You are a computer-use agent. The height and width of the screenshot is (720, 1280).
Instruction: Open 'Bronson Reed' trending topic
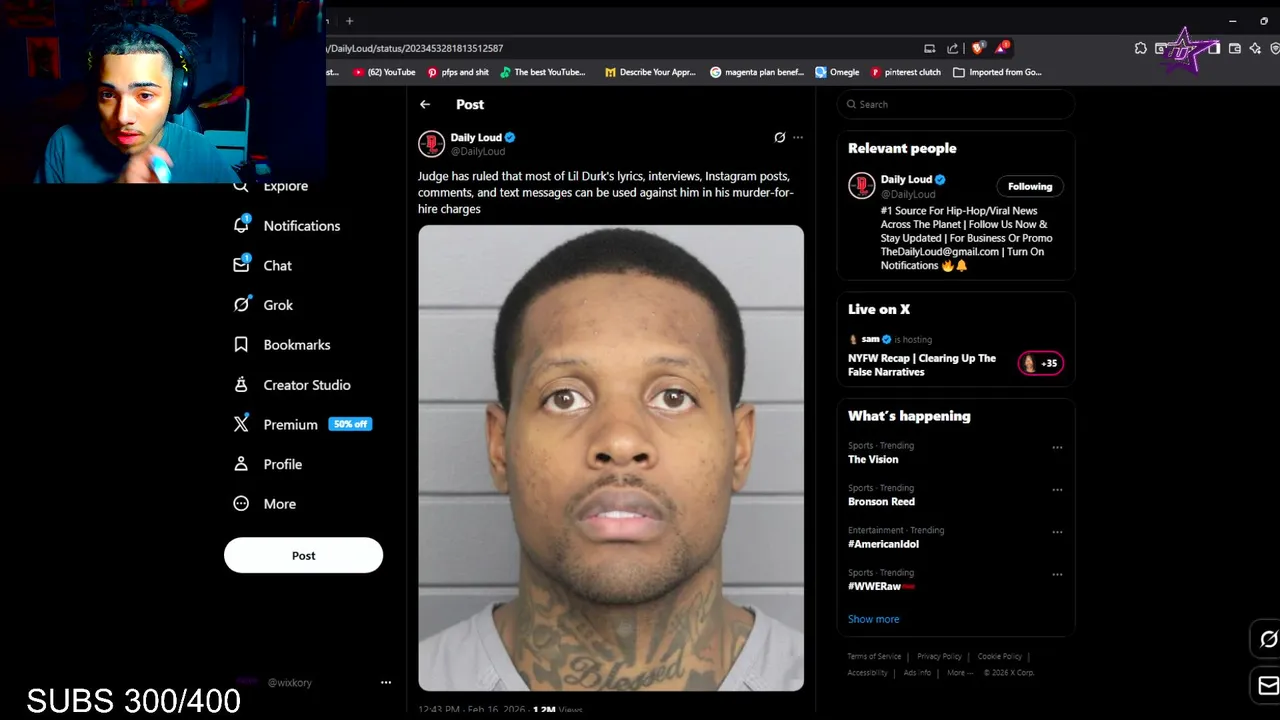(881, 502)
